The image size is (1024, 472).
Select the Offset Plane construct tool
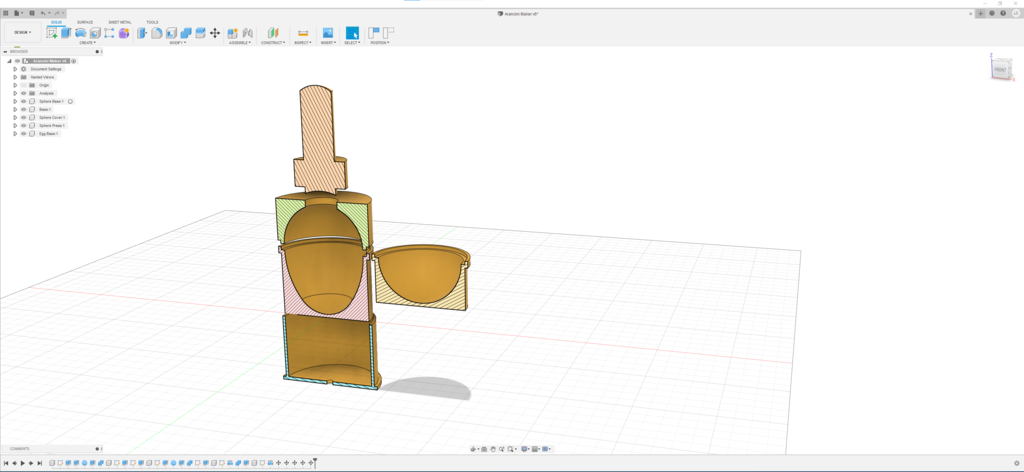pyautogui.click(x=273, y=33)
